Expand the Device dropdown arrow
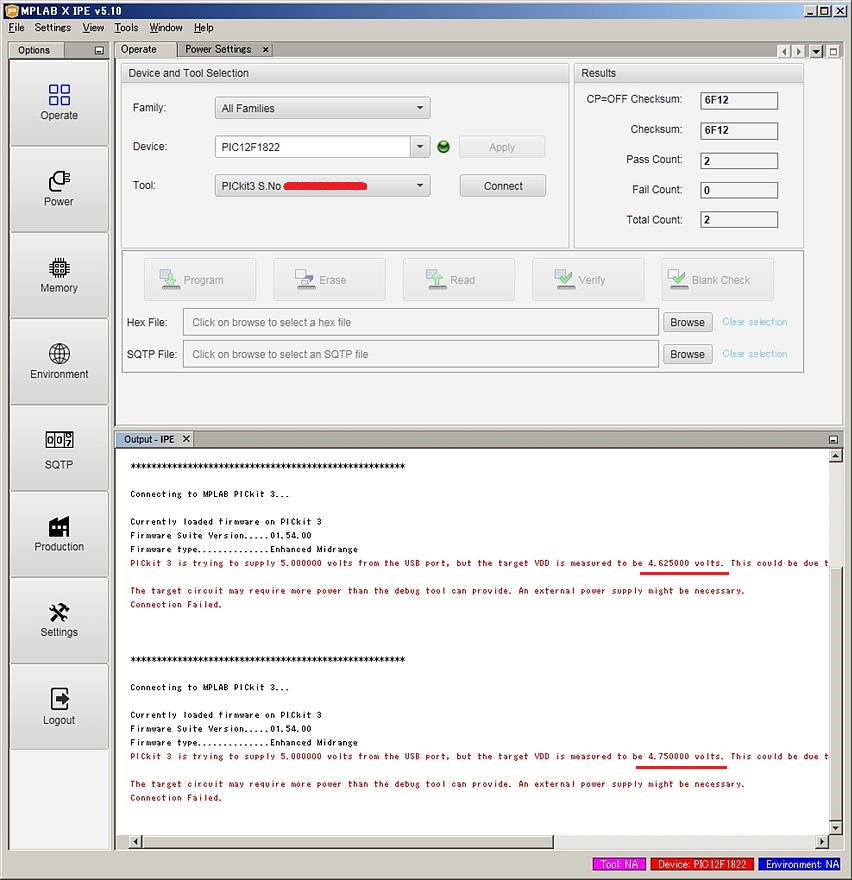This screenshot has height=880, width=852. 420,147
